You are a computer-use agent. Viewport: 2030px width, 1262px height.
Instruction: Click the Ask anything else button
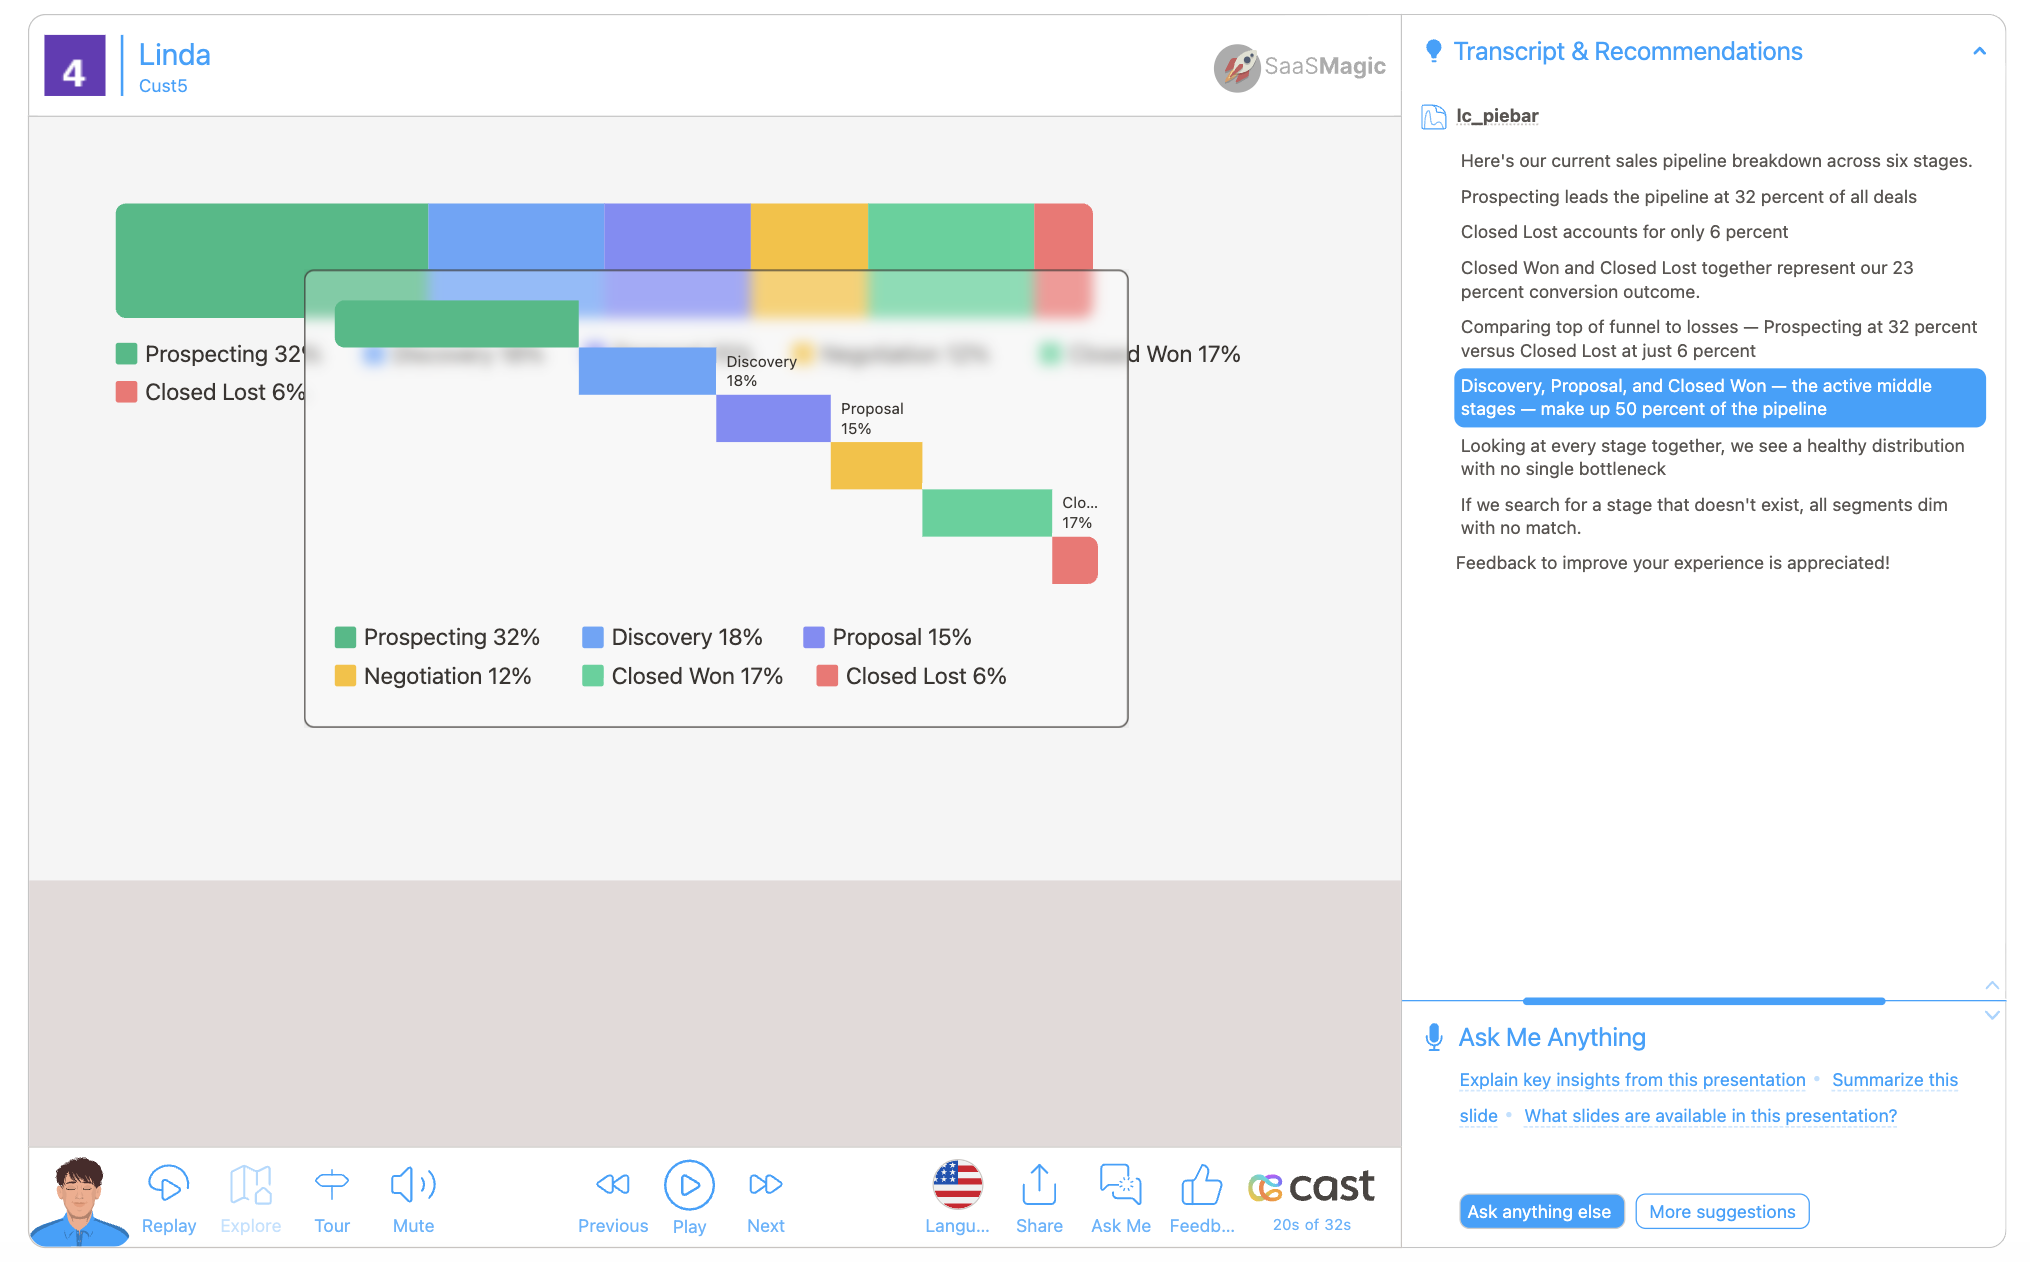[1539, 1211]
